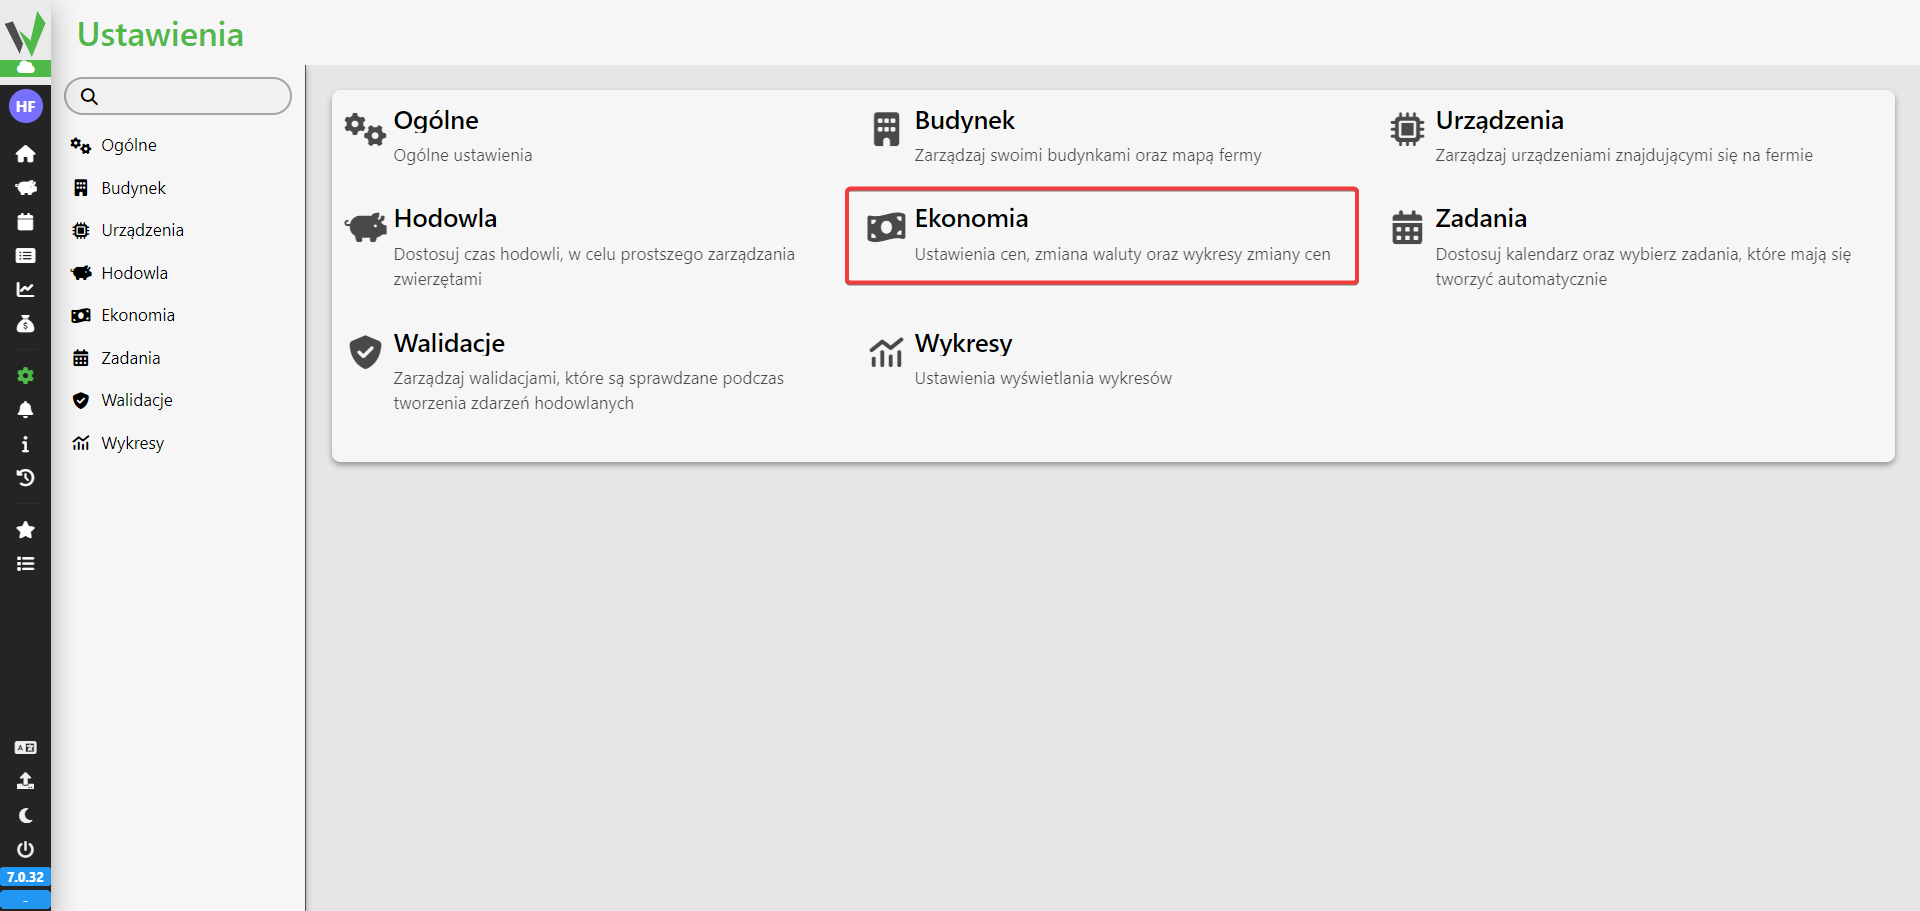Open the home icon in the sidebar

(25, 154)
